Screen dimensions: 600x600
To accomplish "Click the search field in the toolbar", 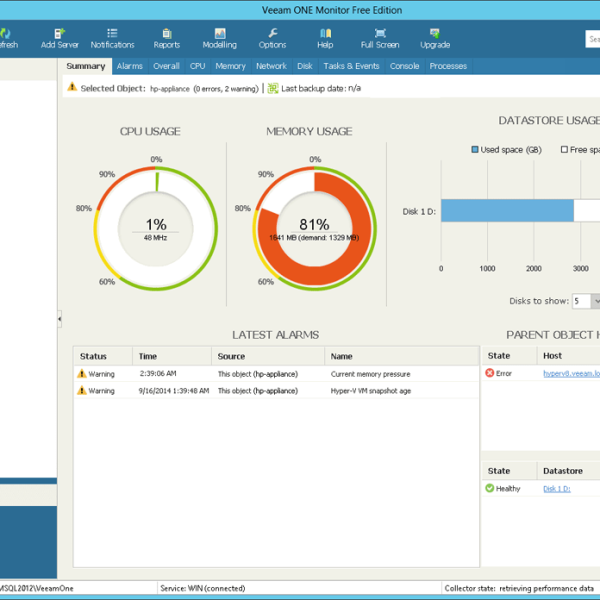I will [593, 39].
